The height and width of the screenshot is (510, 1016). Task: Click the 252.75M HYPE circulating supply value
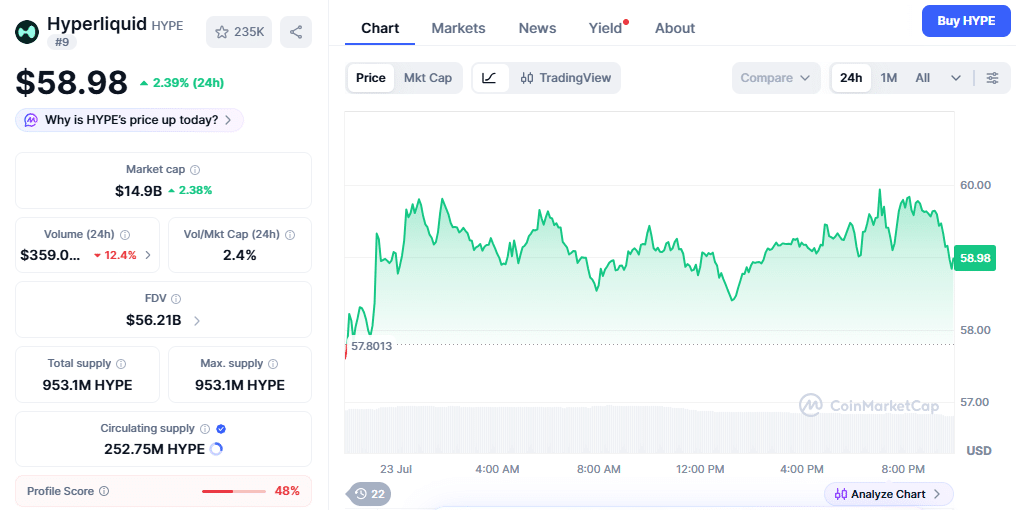154,449
